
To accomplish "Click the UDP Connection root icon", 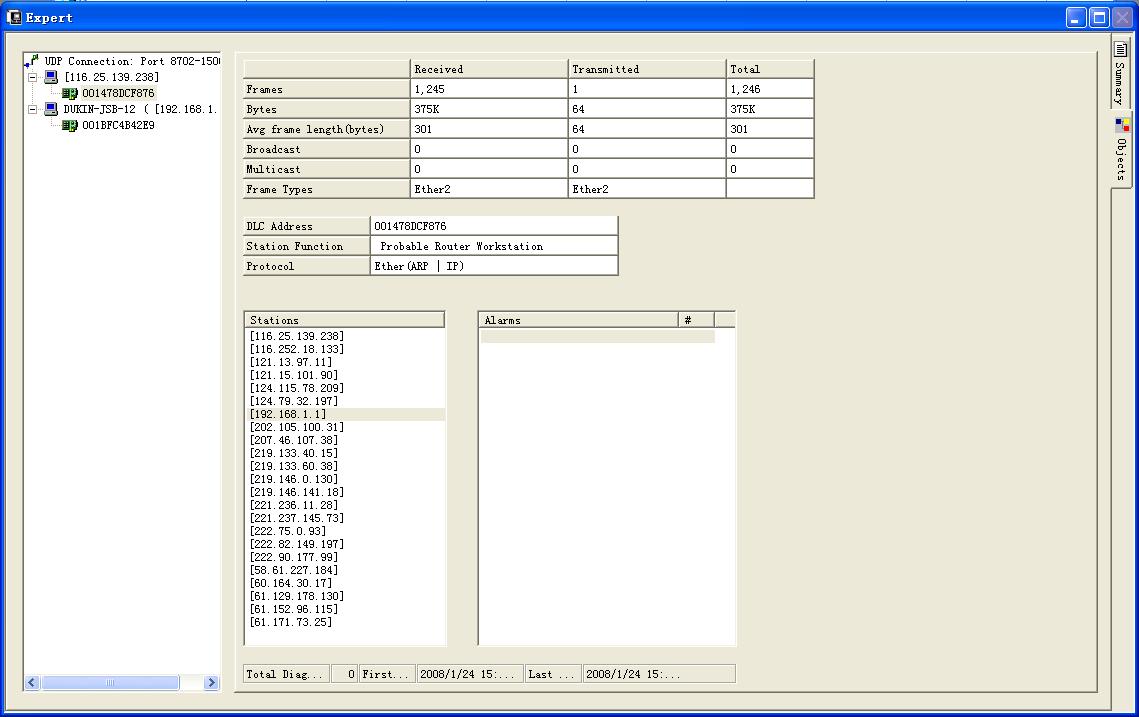I will pyautogui.click(x=33, y=61).
